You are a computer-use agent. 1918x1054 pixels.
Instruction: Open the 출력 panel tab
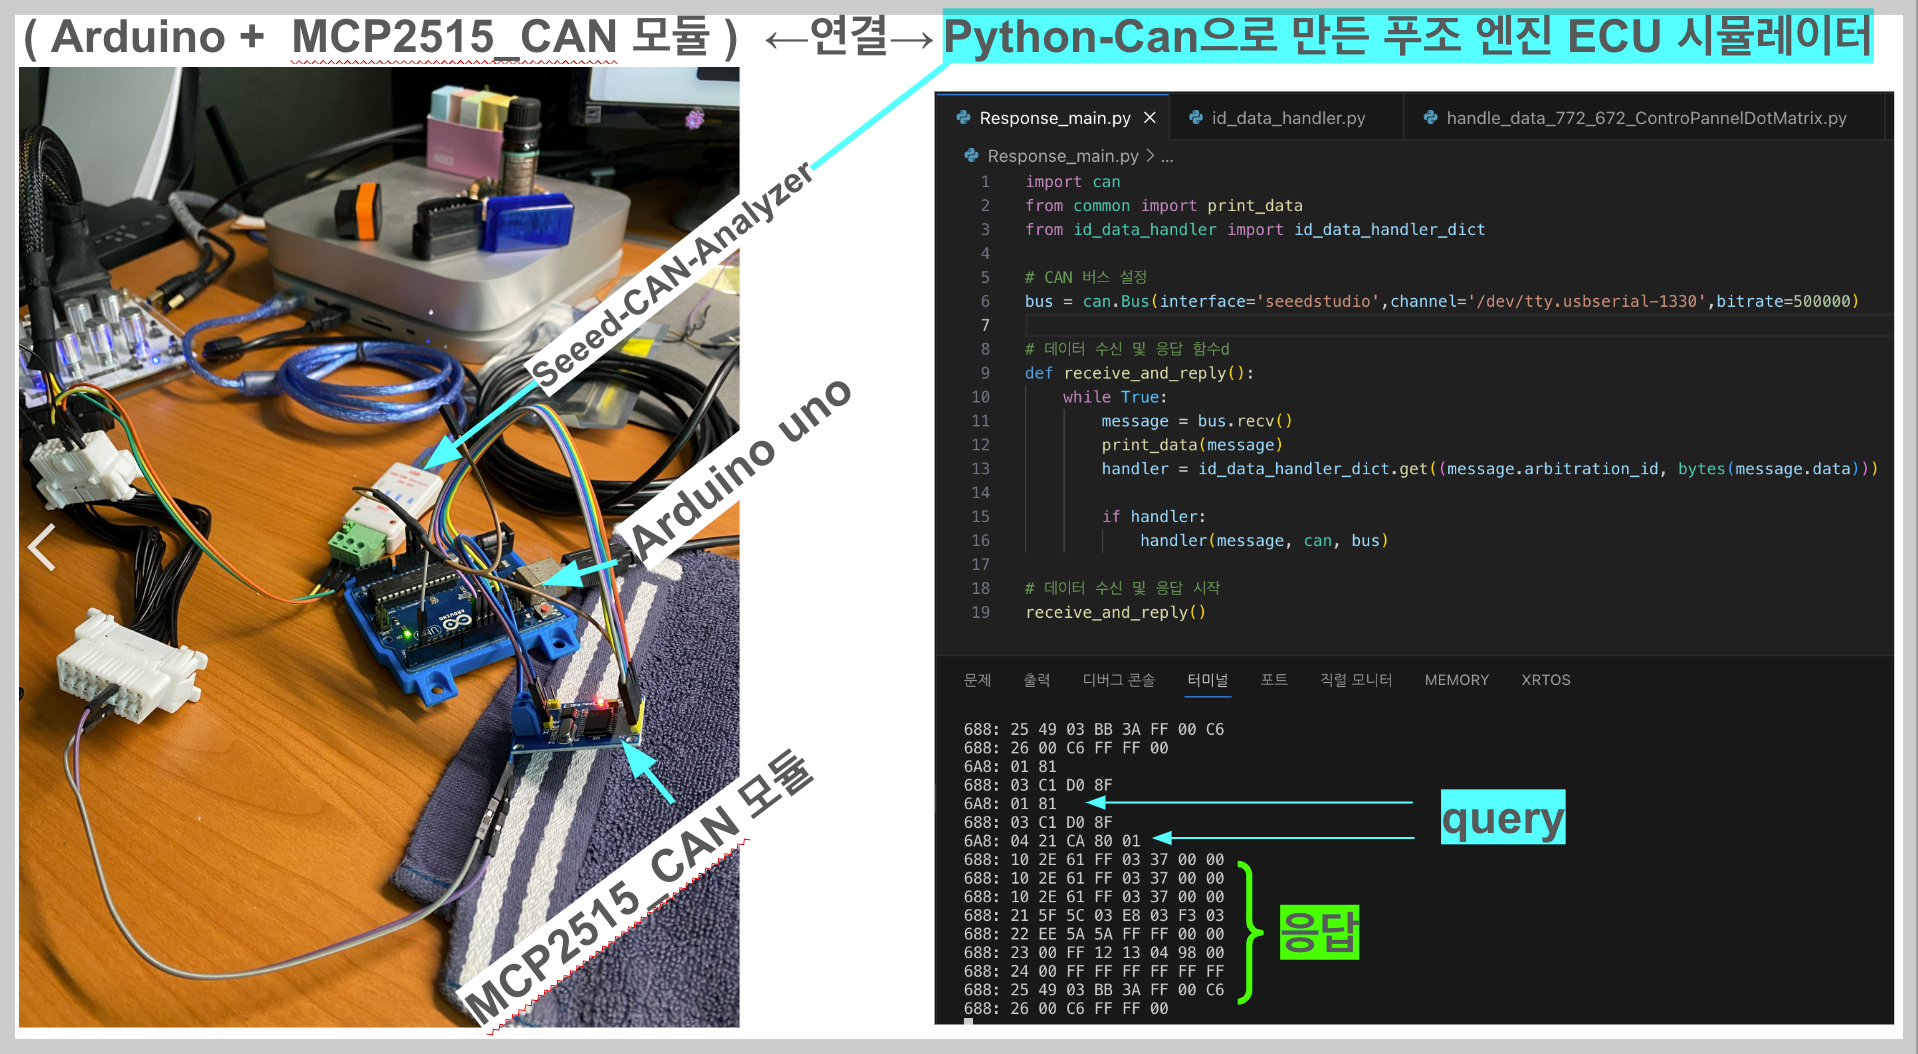click(x=1037, y=680)
